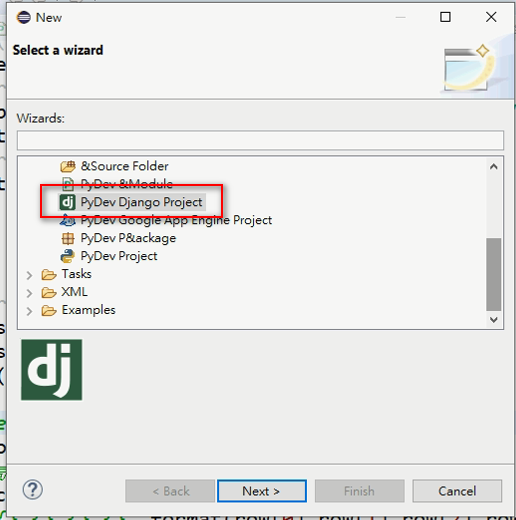Image resolution: width=516 pixels, height=520 pixels.
Task: Click the Source Folder wizard icon
Action: [68, 166]
